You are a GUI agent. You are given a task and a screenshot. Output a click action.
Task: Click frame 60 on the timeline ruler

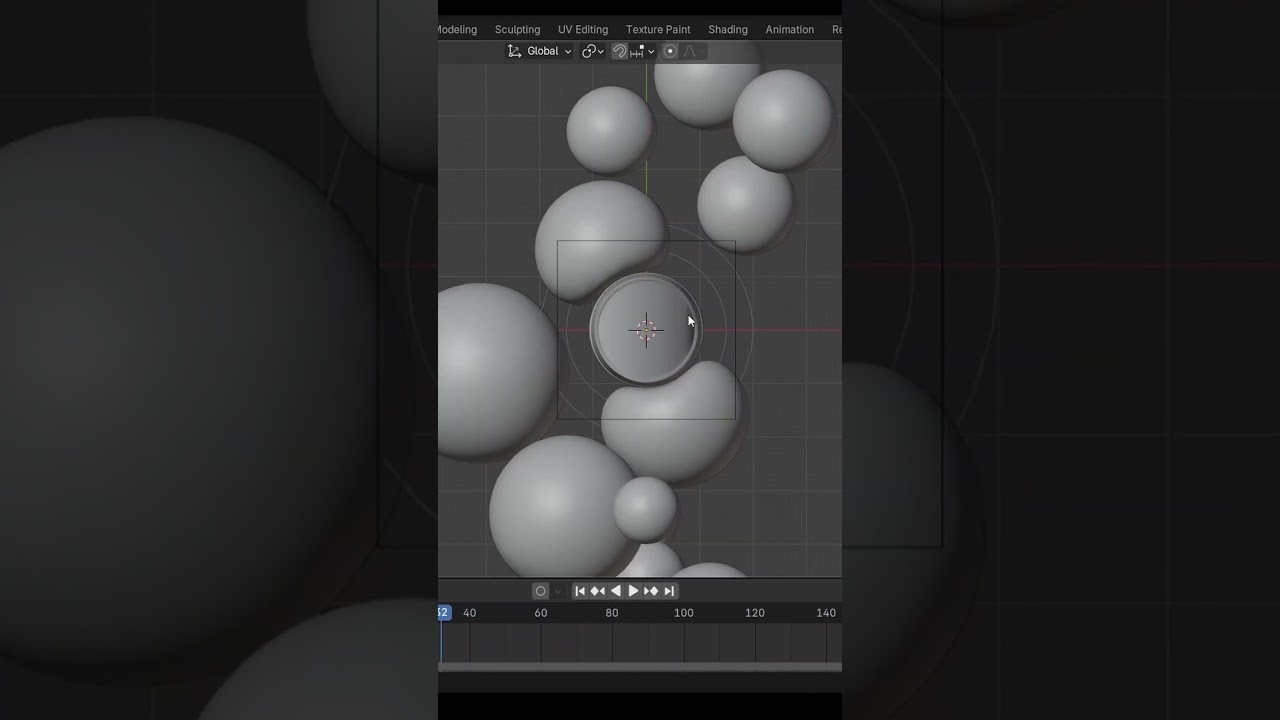point(541,613)
